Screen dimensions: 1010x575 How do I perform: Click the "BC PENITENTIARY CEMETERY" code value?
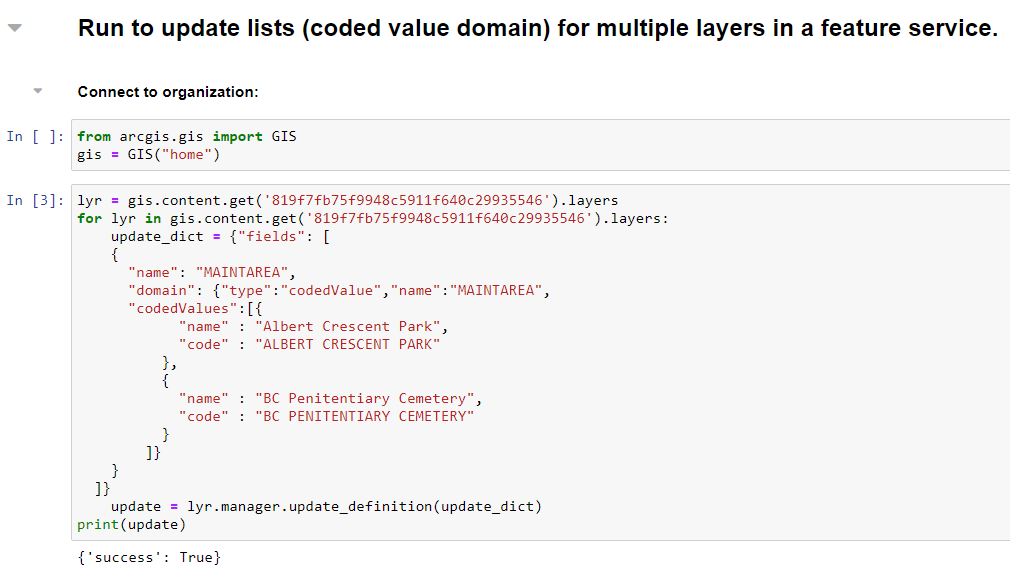365,417
